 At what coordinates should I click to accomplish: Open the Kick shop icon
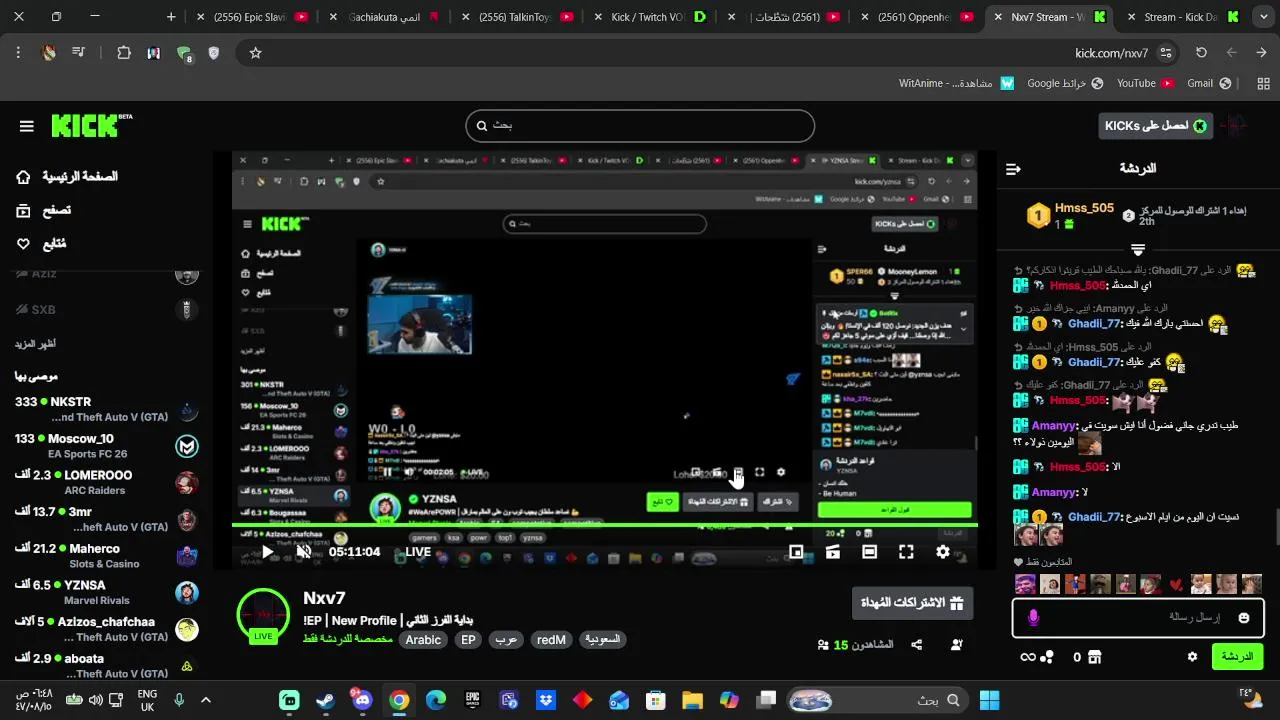pos(1095,657)
